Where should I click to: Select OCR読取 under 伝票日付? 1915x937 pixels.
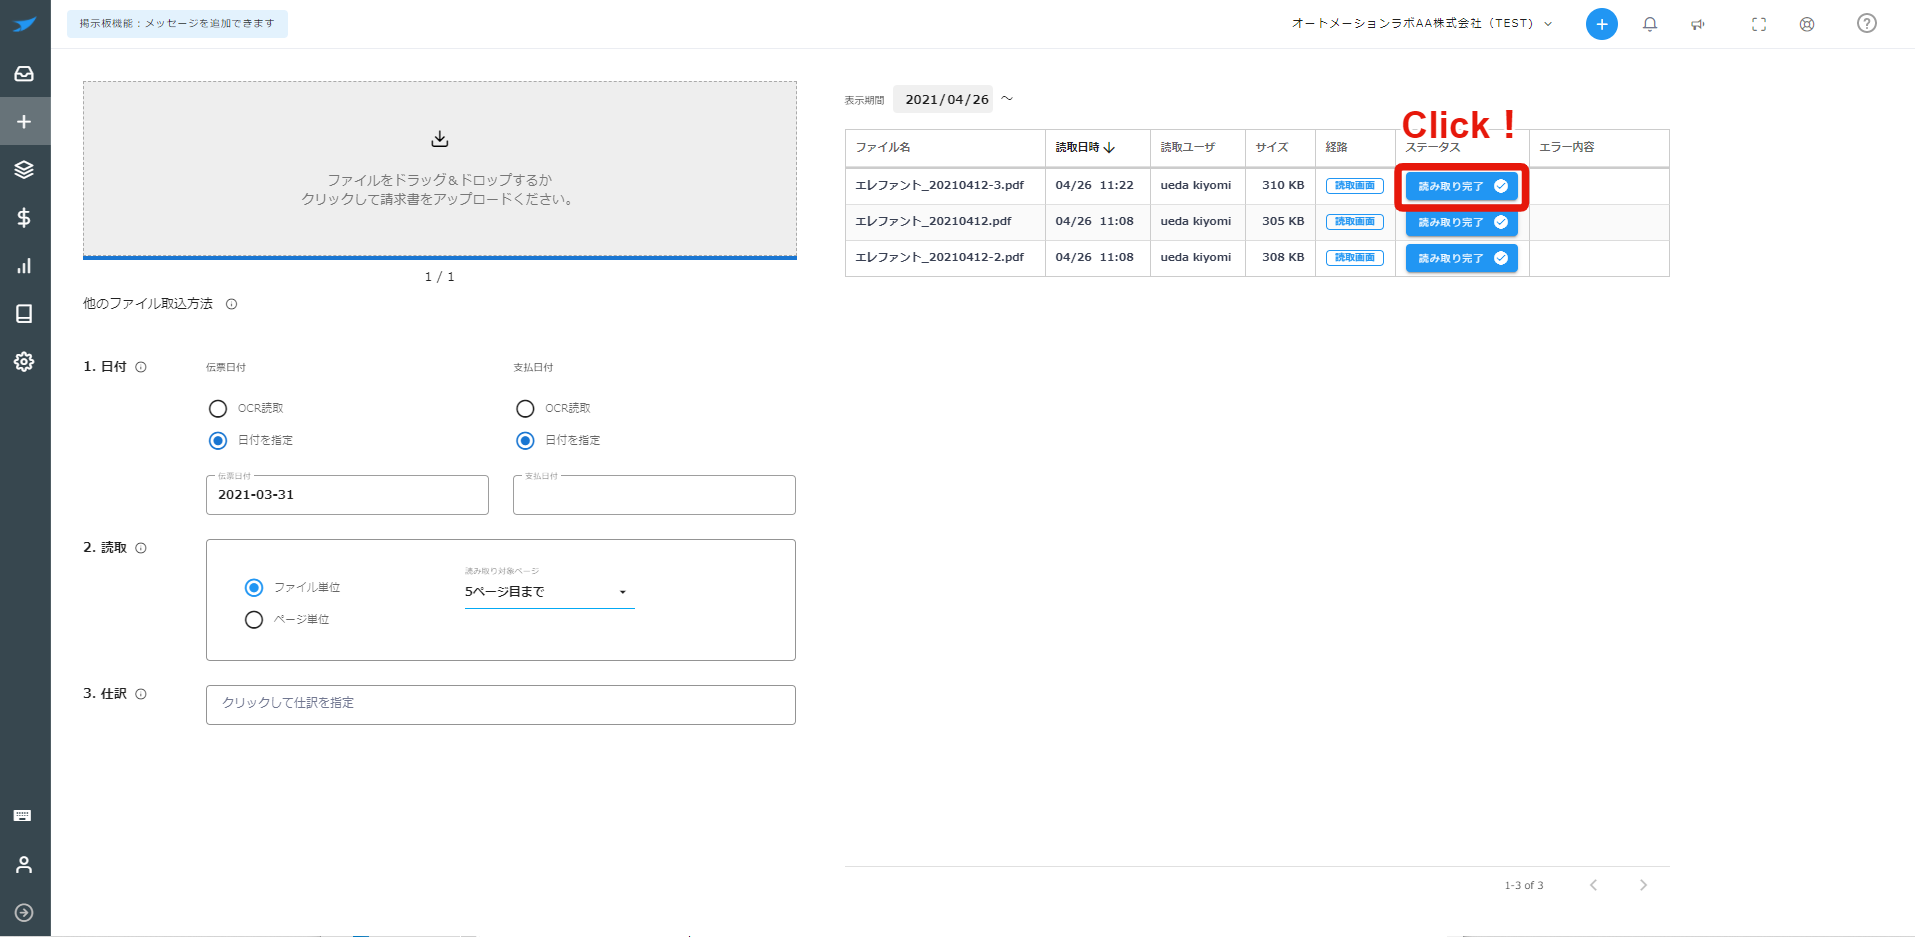tap(218, 408)
